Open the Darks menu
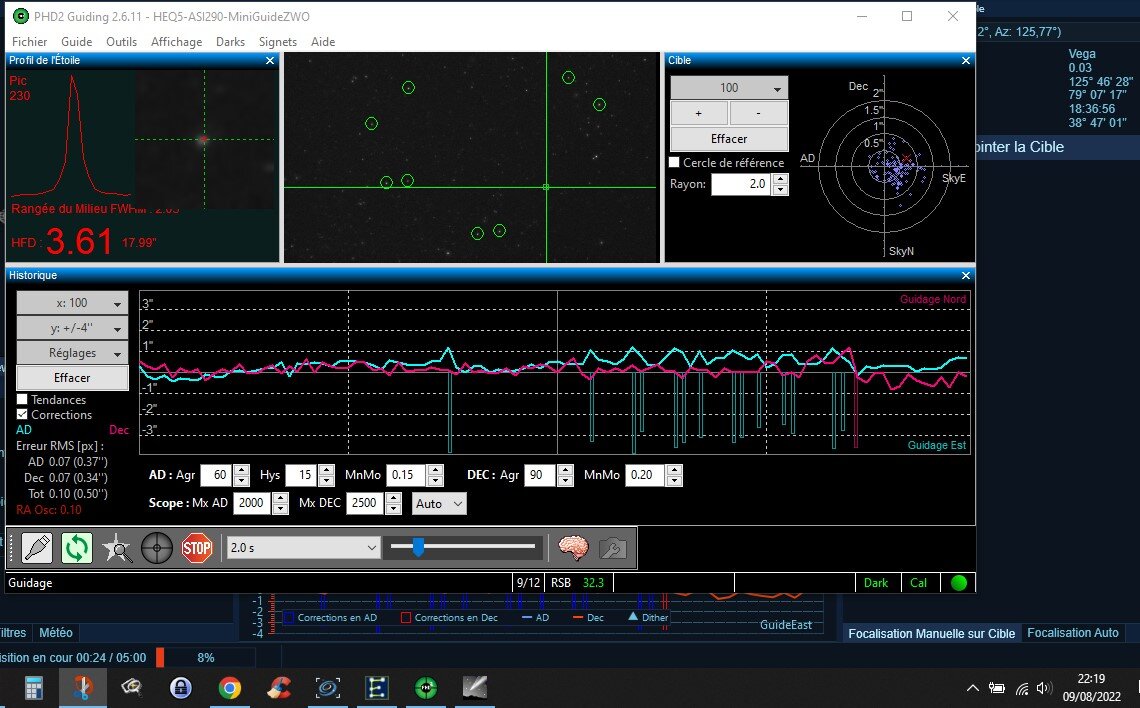Screen dimensions: 1140x708 230,42
